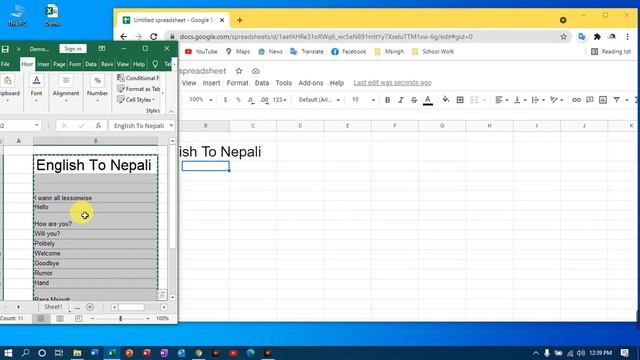640x360 pixels.
Task: Open Chrome Reading list
Action: pyautogui.click(x=611, y=51)
